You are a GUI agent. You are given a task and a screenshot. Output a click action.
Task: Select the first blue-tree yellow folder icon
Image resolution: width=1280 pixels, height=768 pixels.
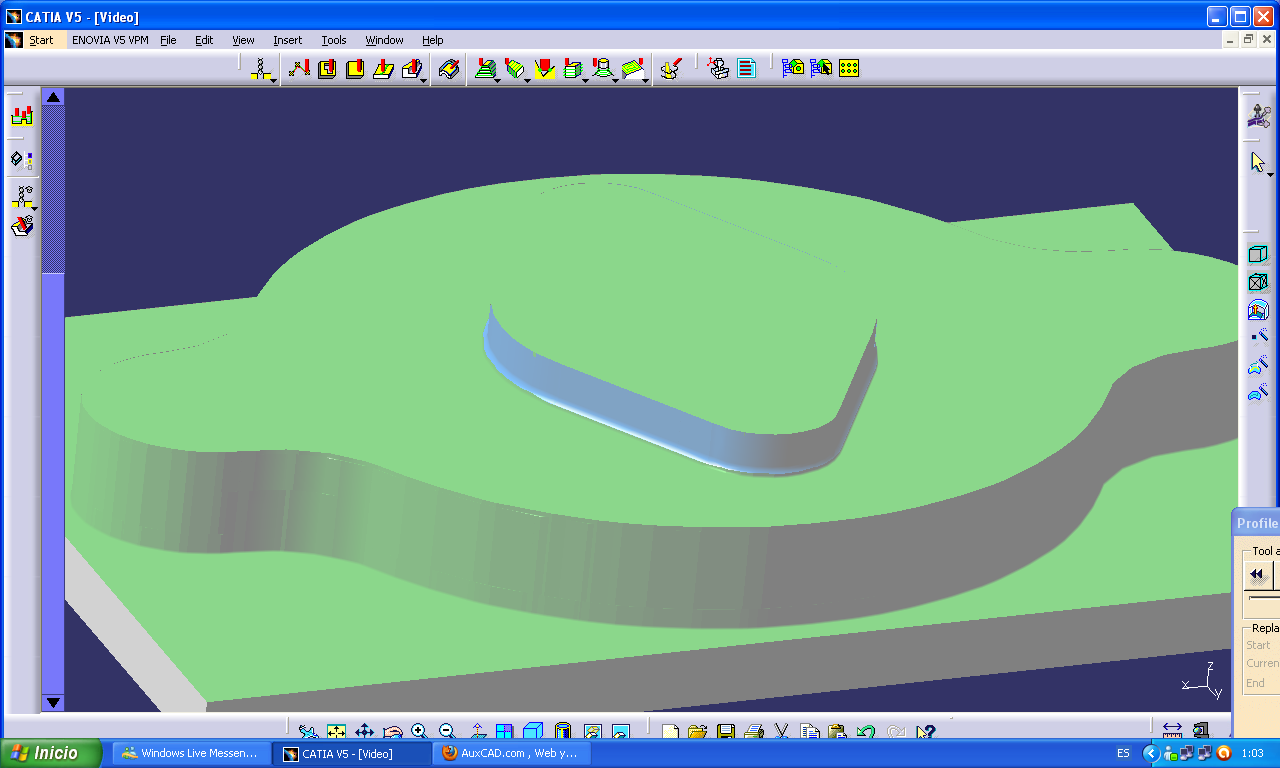click(x=793, y=68)
